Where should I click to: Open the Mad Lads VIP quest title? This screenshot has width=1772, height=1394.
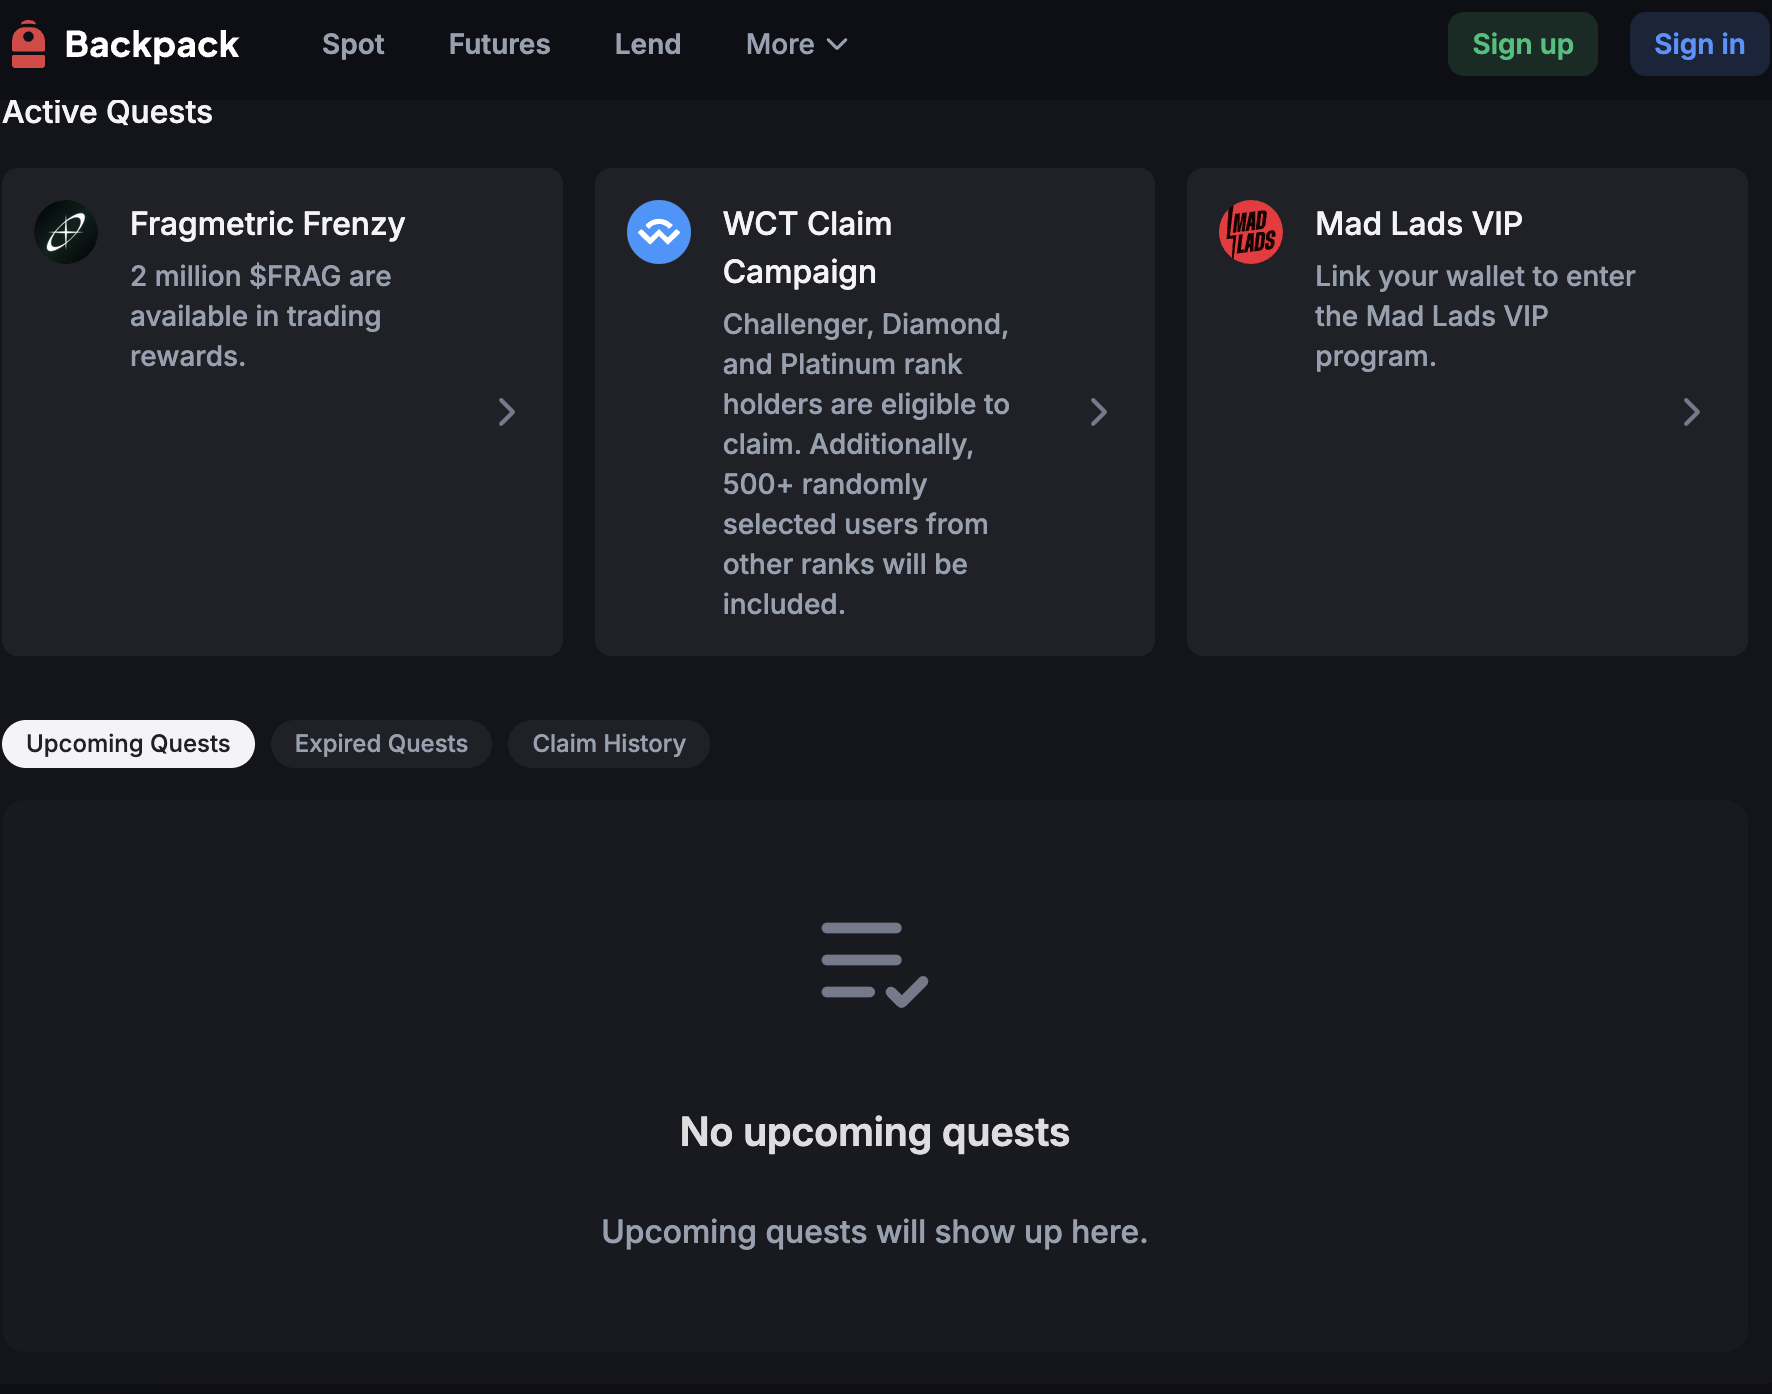[1419, 224]
